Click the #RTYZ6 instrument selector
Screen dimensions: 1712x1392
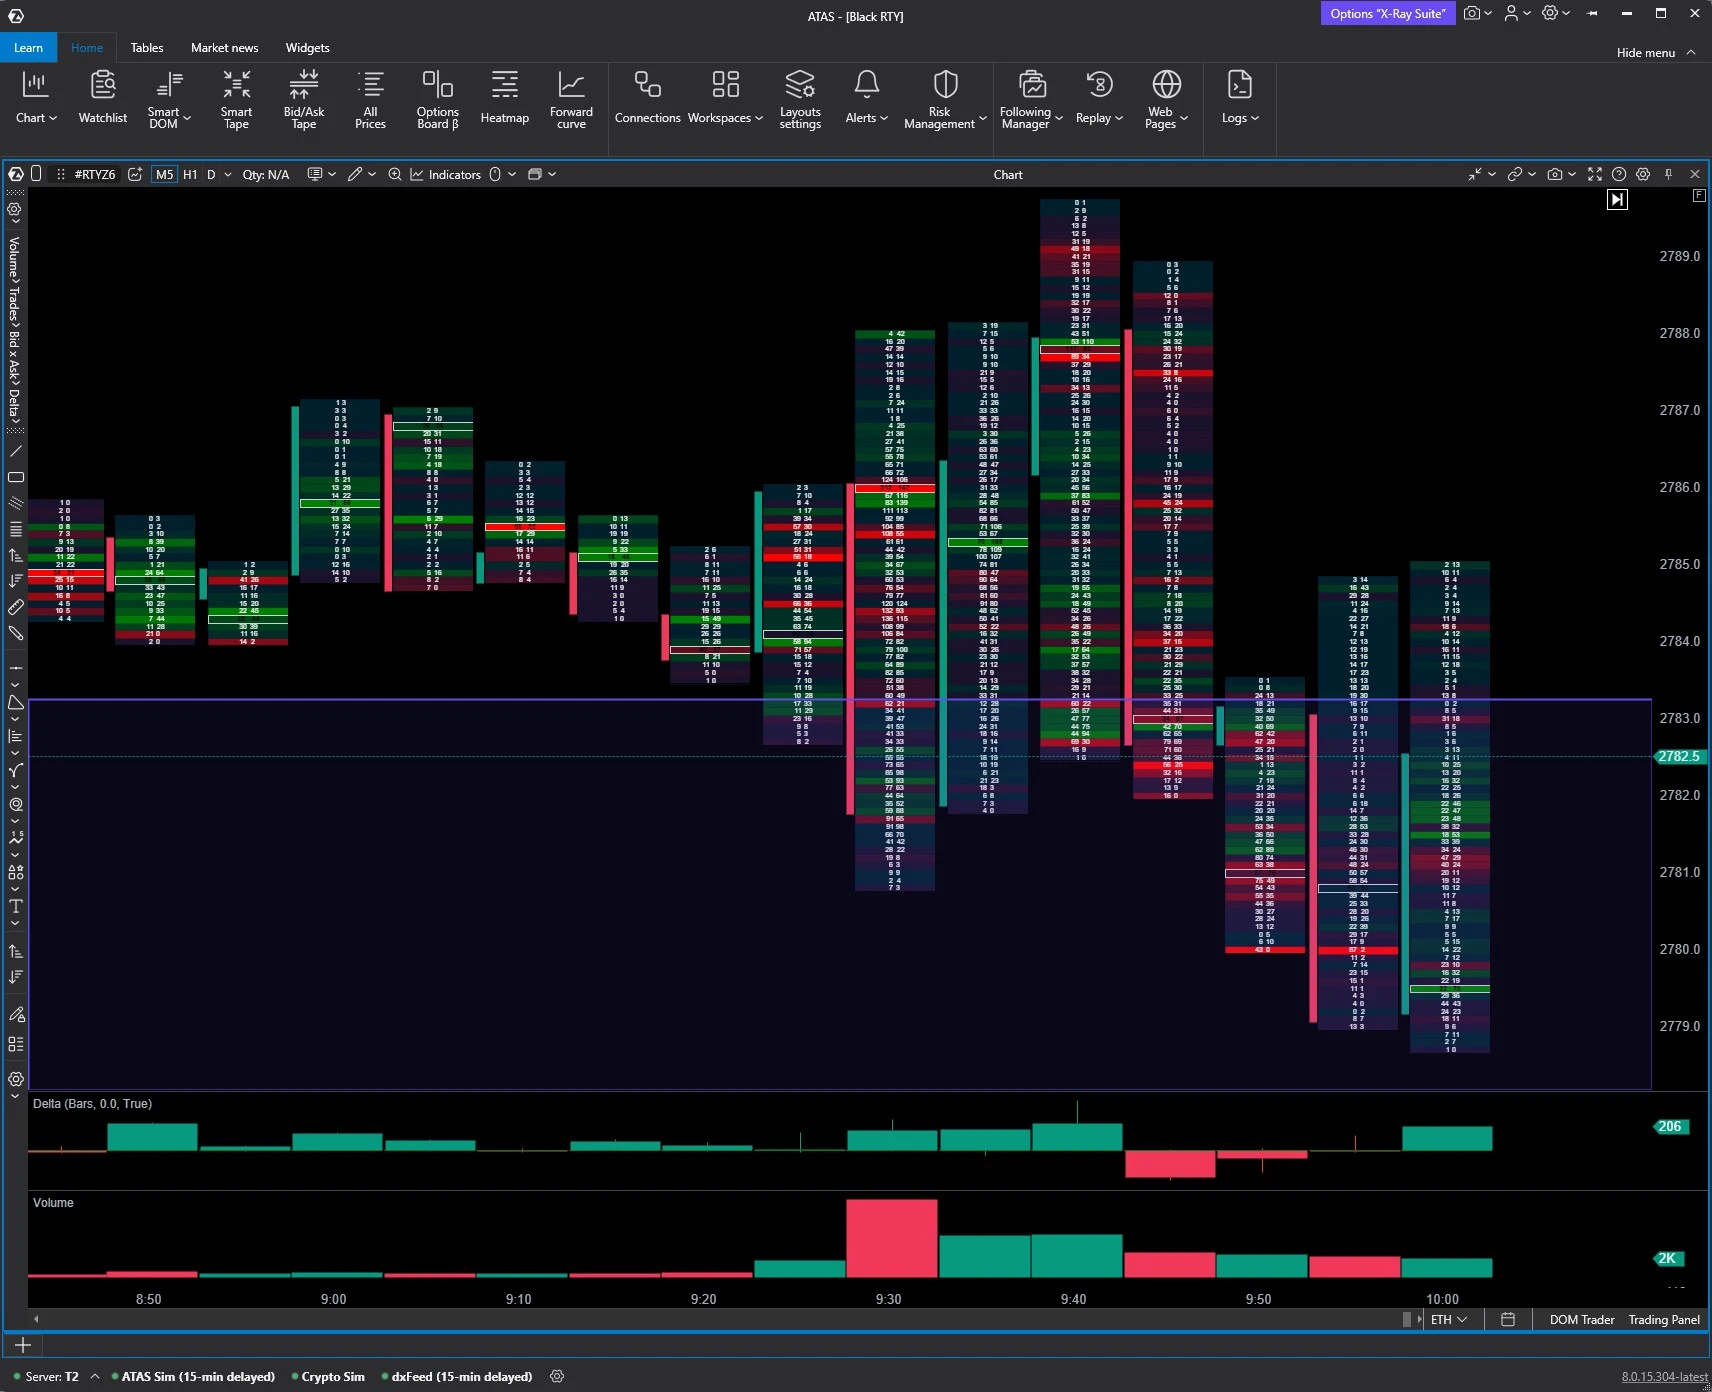pos(95,174)
